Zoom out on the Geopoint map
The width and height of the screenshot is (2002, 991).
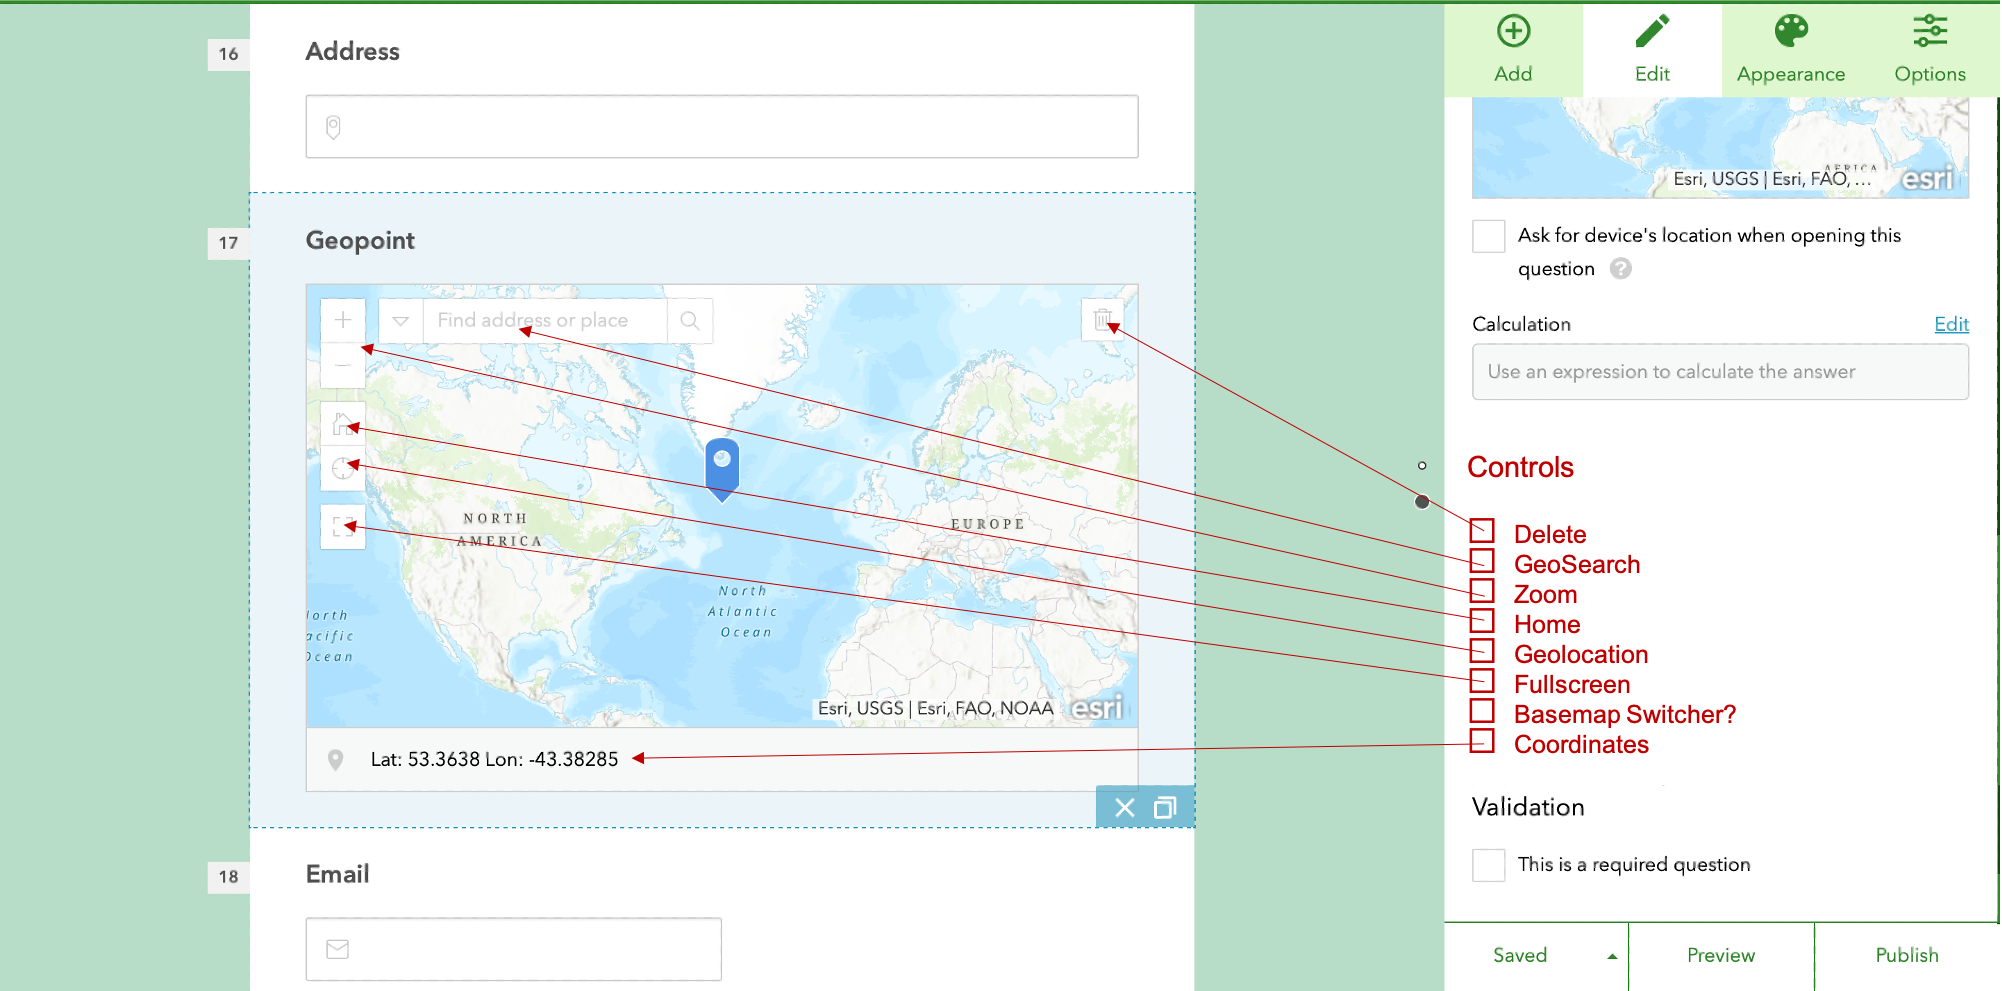[343, 365]
